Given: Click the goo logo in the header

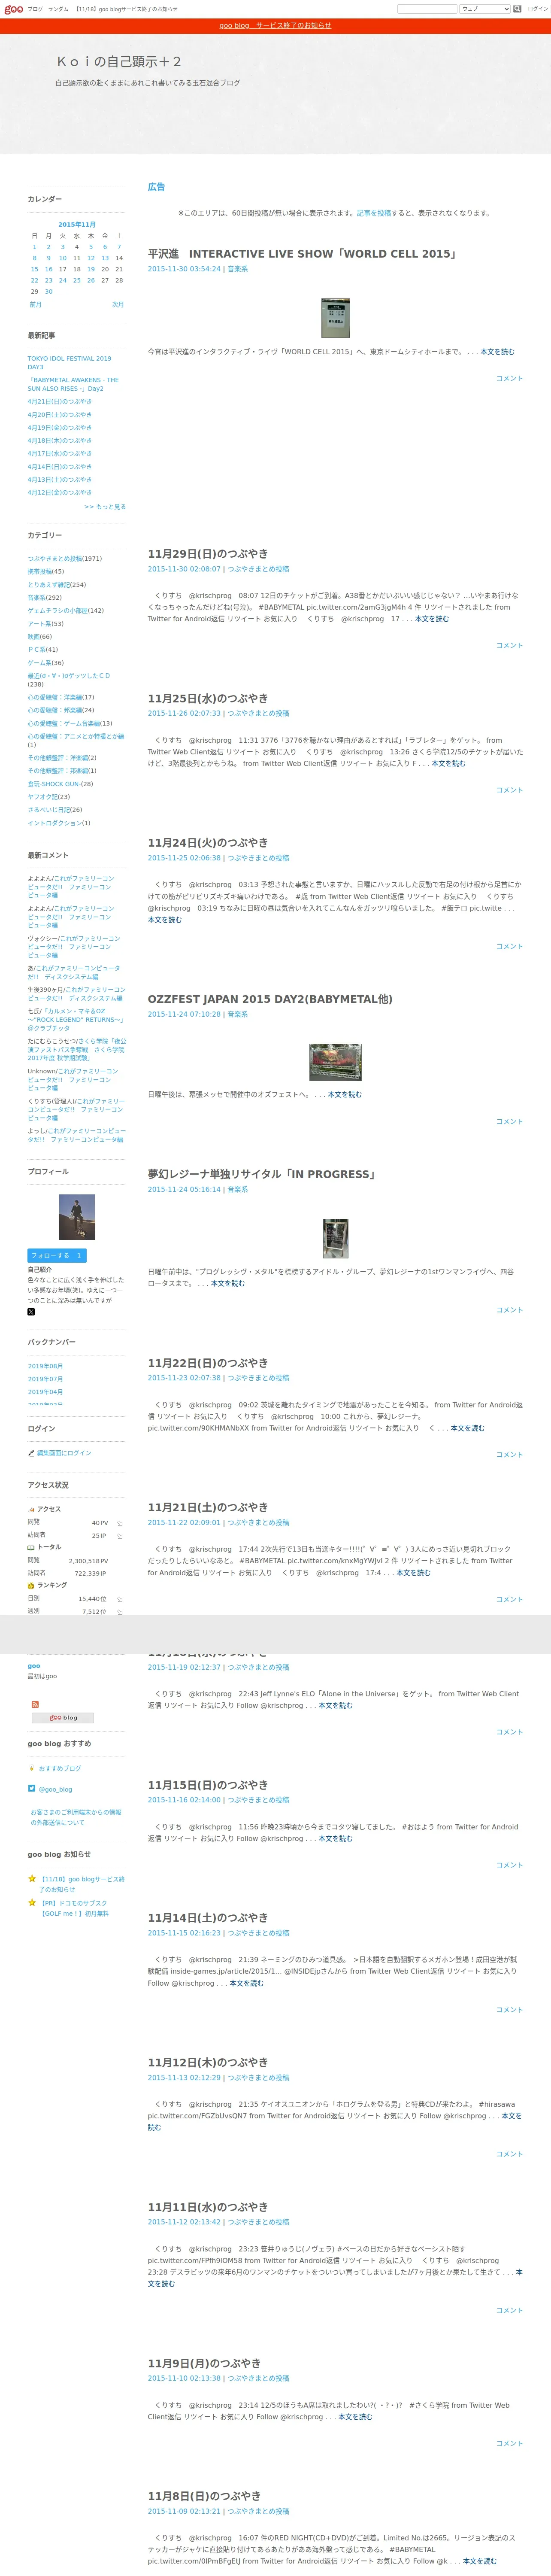Looking at the screenshot, I should pos(13,9).
